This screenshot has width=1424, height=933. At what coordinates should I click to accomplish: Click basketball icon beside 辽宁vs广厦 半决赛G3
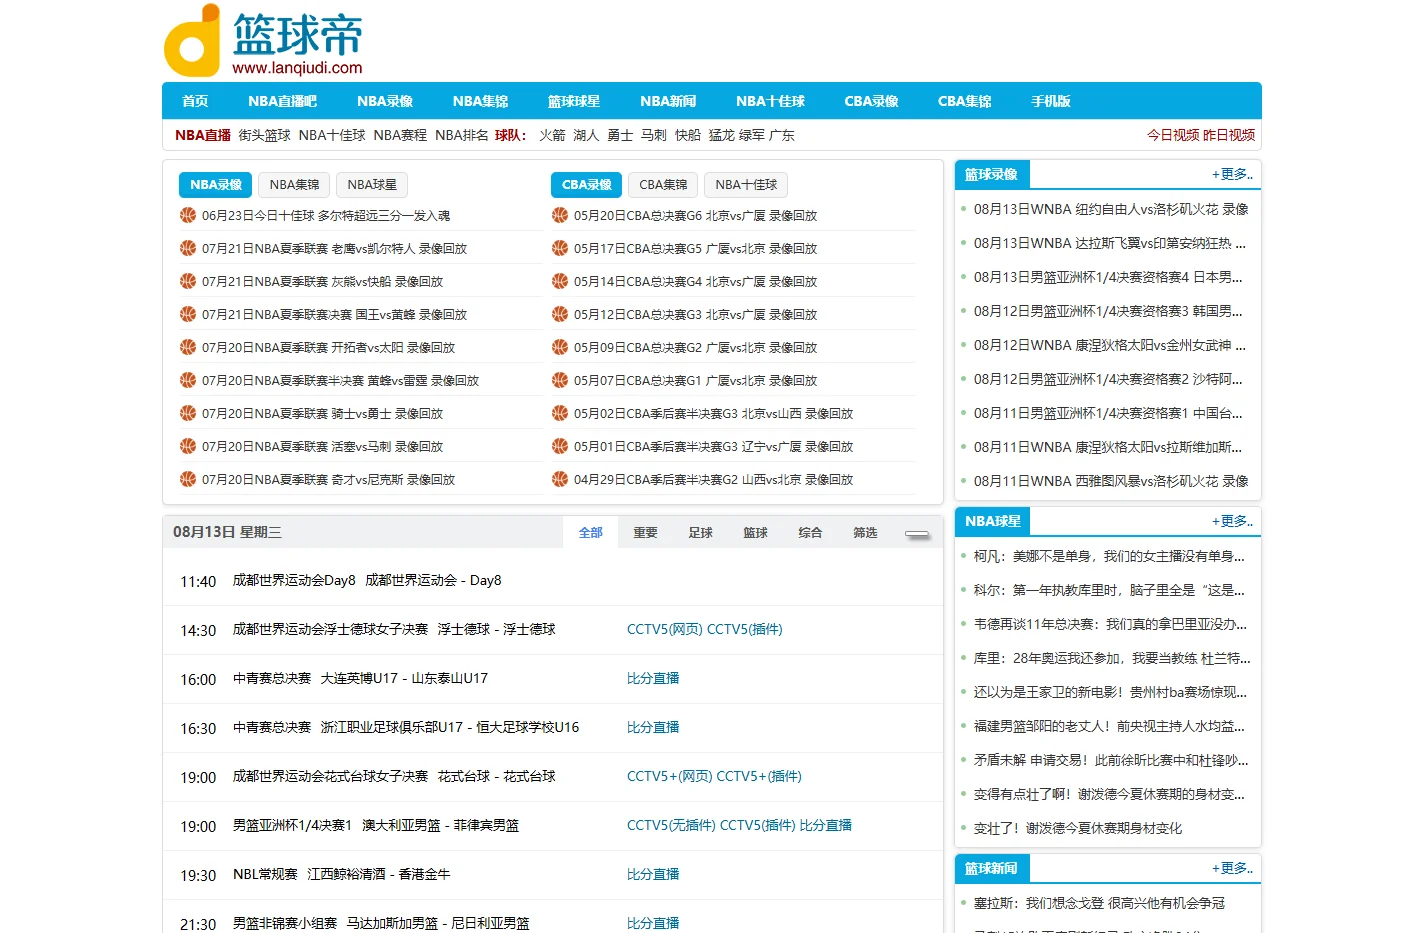pos(560,446)
